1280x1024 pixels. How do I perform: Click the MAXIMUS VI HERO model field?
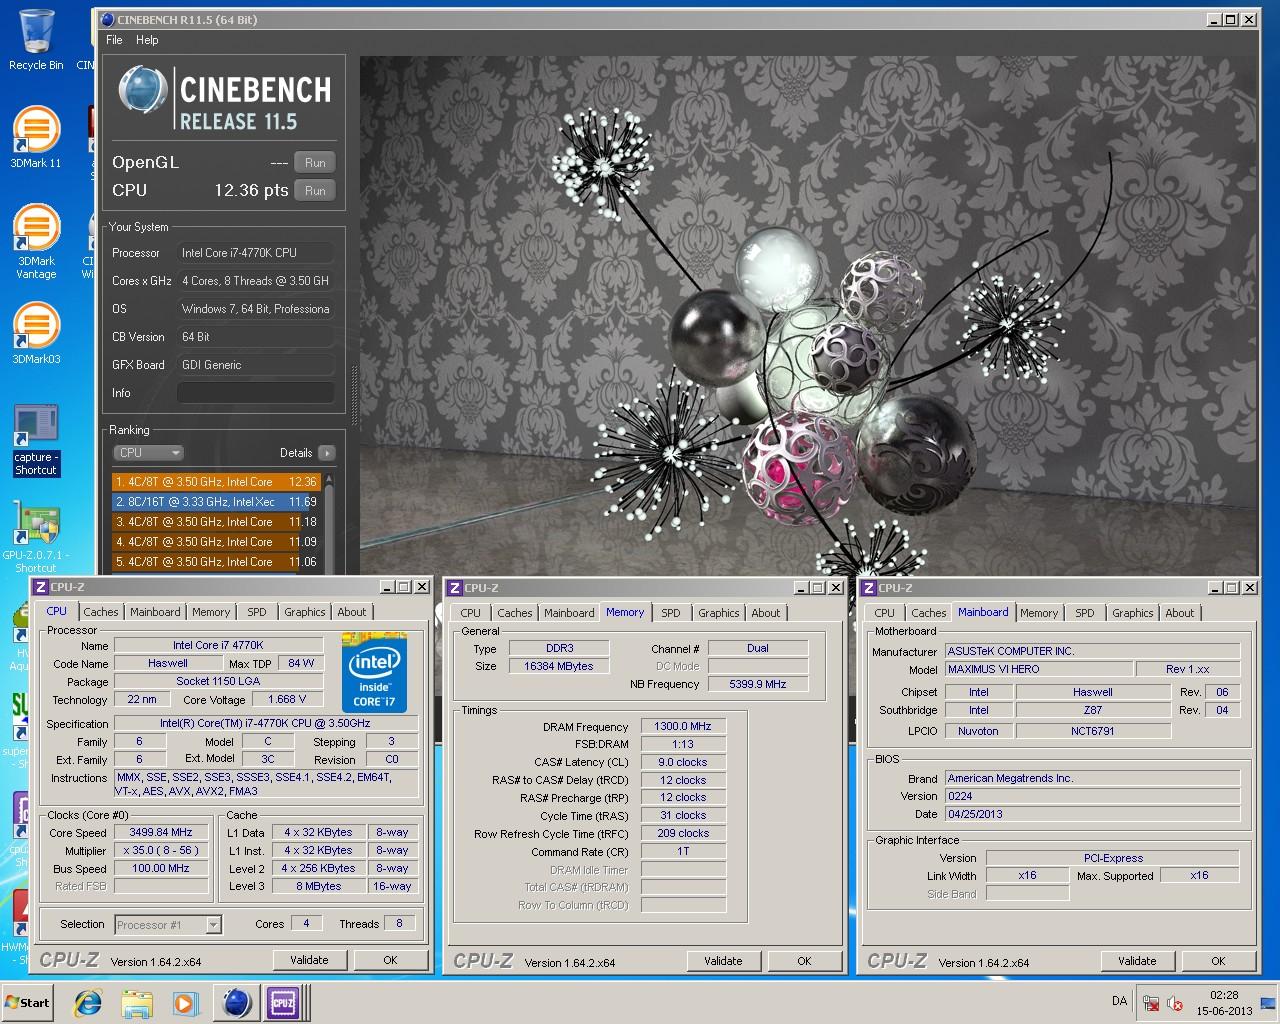click(x=1039, y=669)
